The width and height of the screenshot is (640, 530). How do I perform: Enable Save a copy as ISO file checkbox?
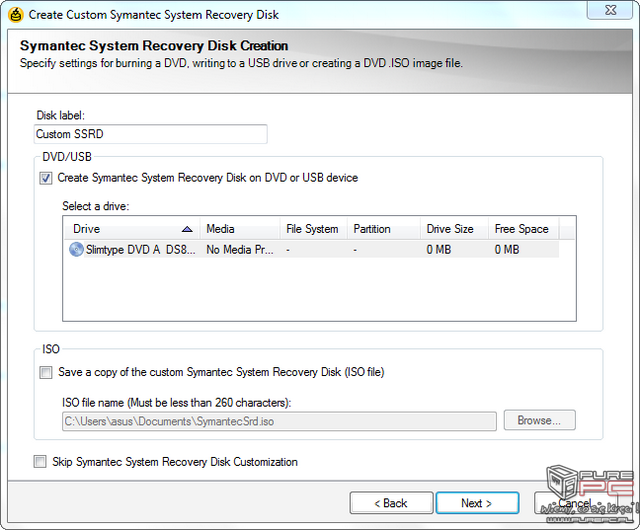pyautogui.click(x=46, y=372)
